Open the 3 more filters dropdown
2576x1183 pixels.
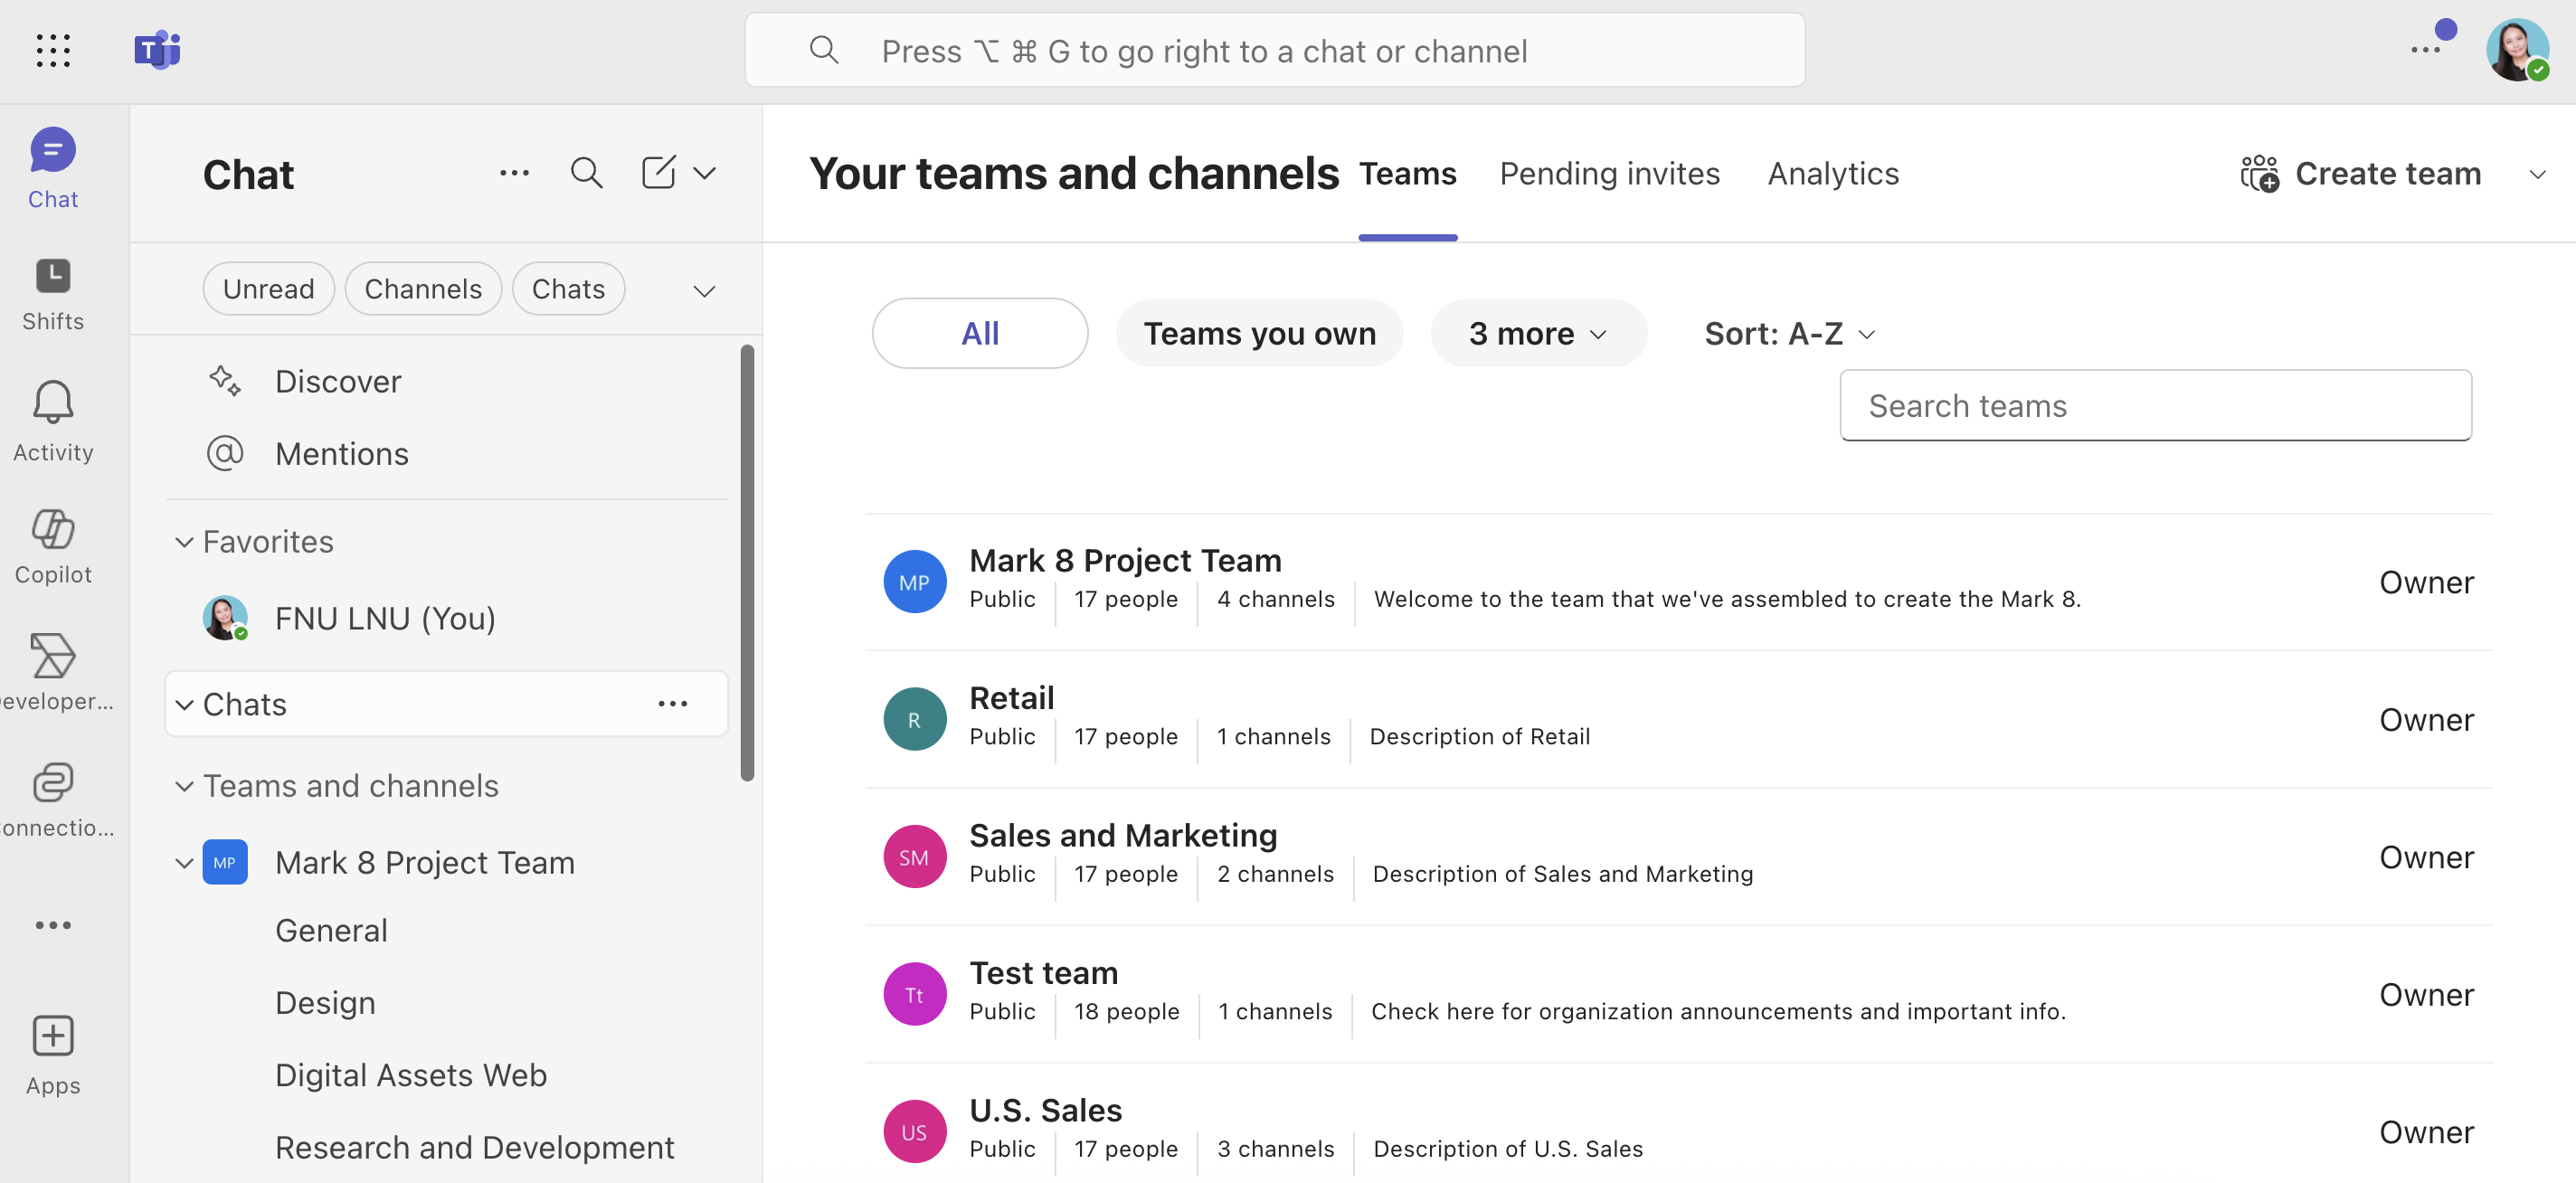pos(1537,333)
